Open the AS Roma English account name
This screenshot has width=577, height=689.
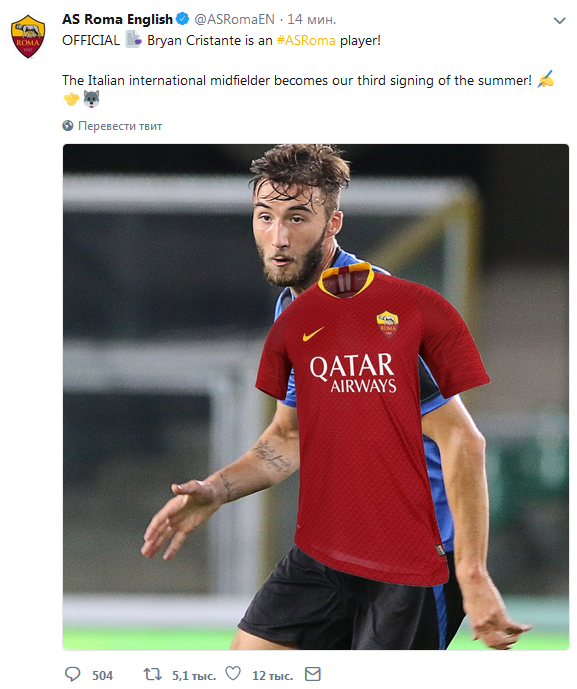pyautogui.click(x=117, y=19)
